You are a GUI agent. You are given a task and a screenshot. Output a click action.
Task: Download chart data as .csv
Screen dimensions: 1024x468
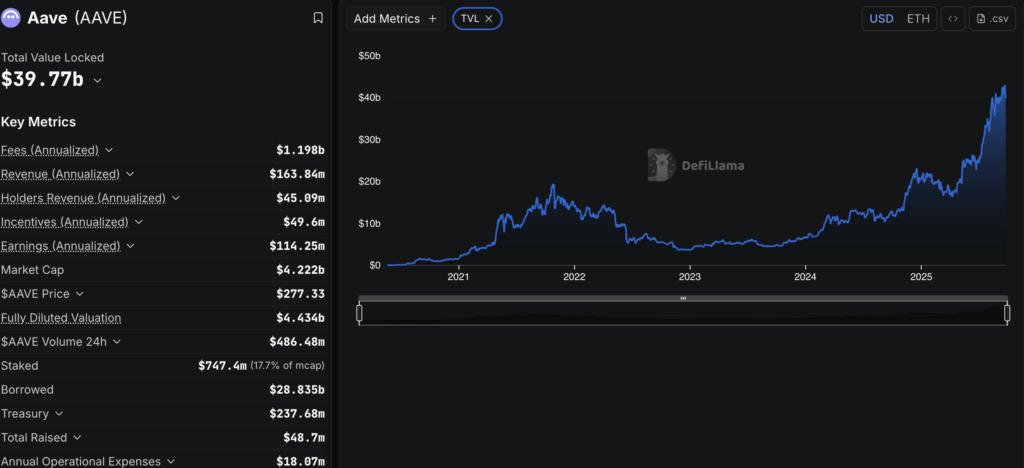(992, 19)
